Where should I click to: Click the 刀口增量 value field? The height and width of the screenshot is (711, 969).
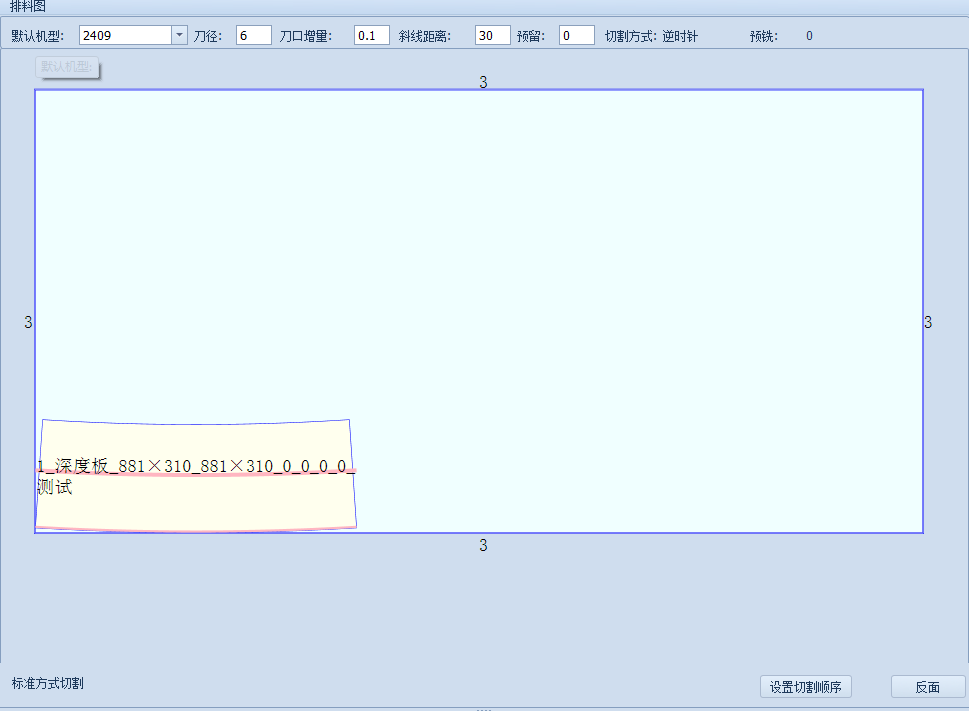(x=371, y=35)
